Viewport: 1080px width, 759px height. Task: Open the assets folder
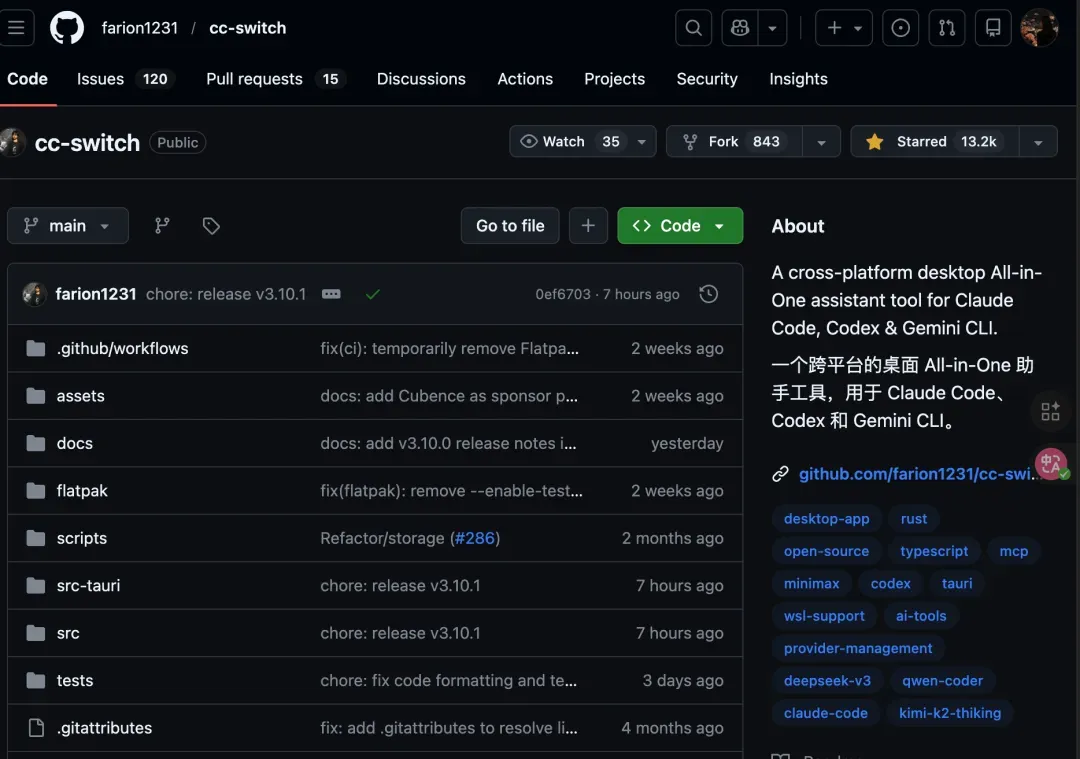point(81,396)
